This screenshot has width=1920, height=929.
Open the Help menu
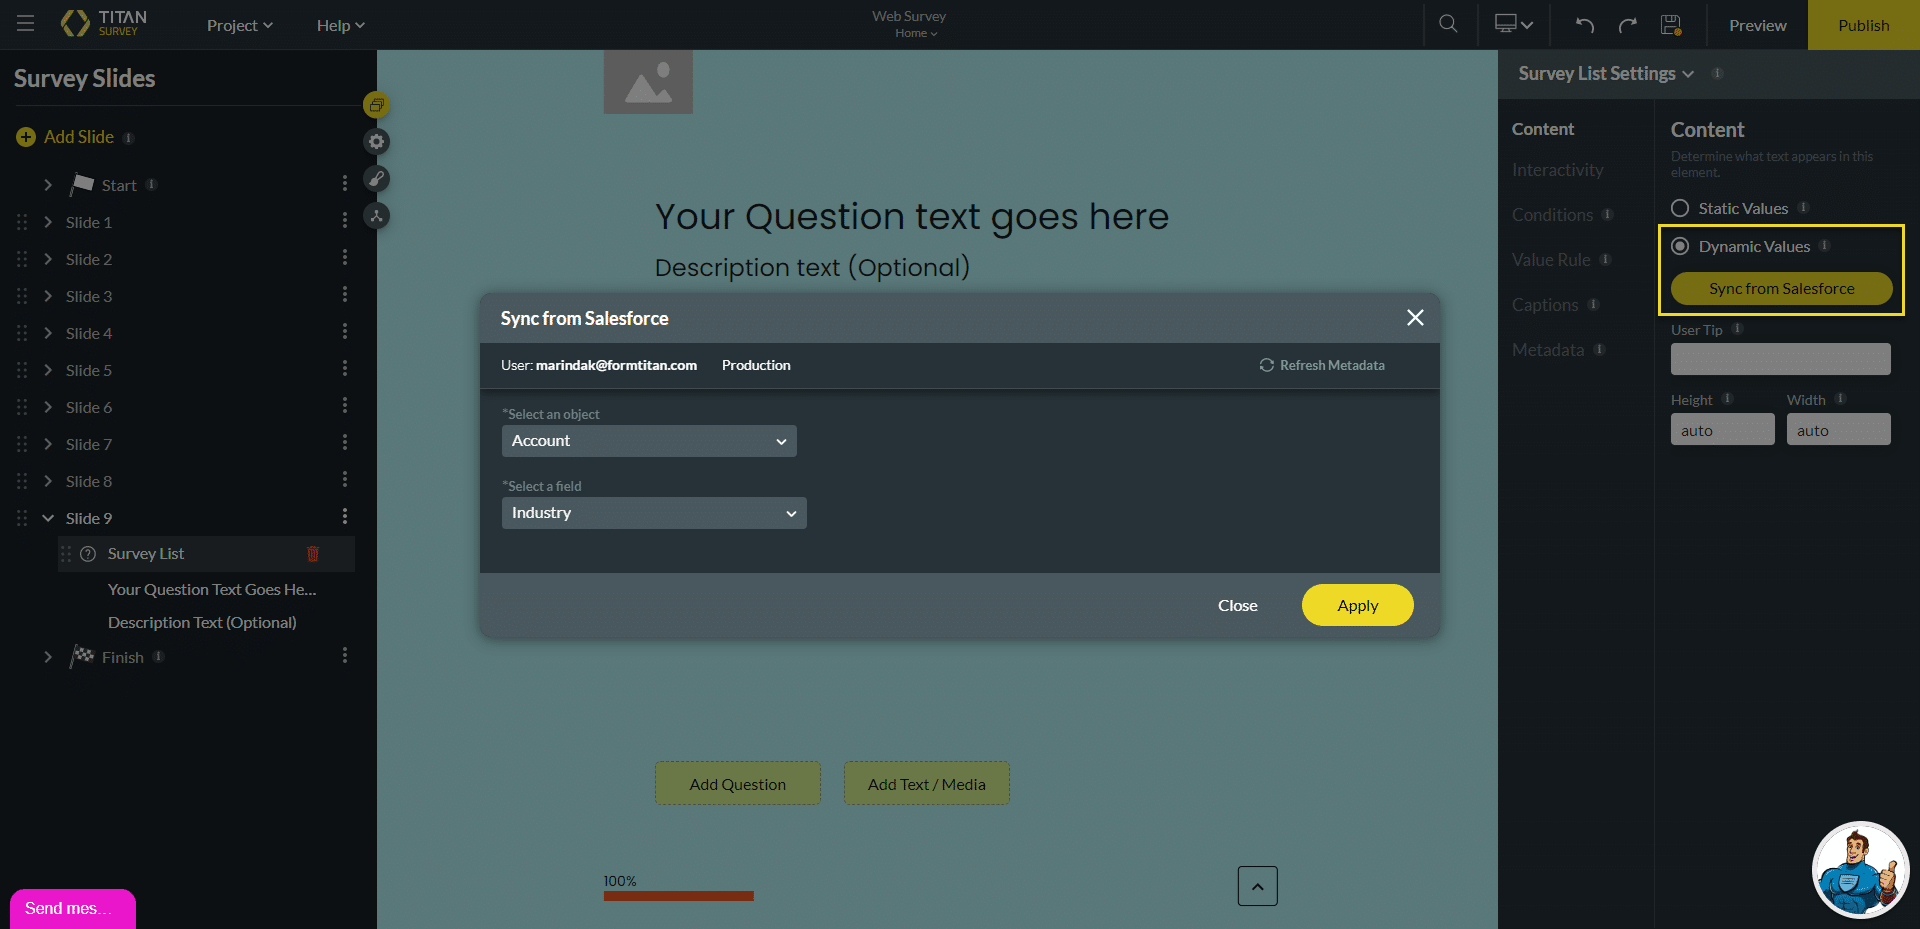[x=340, y=26]
